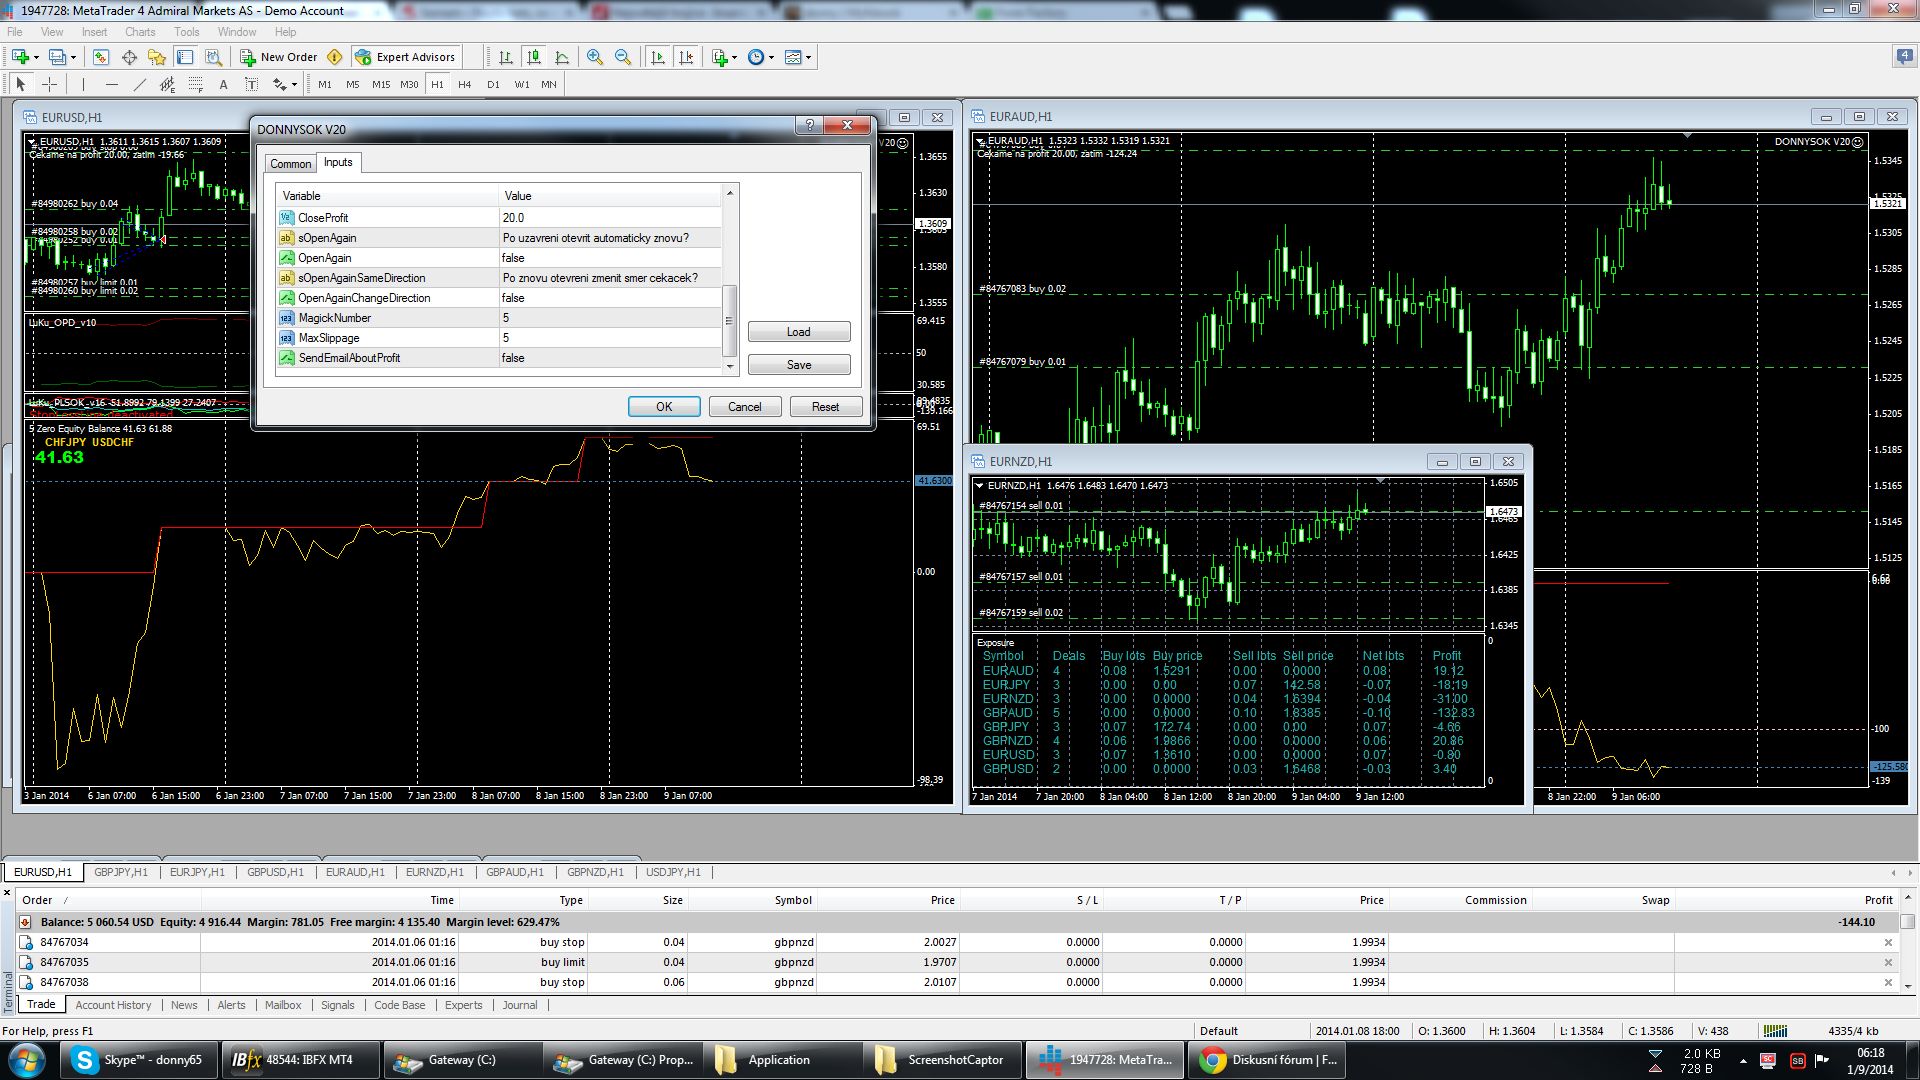Switch timeframe to D1
Viewport: 1920px width, 1080px height.
click(x=493, y=84)
